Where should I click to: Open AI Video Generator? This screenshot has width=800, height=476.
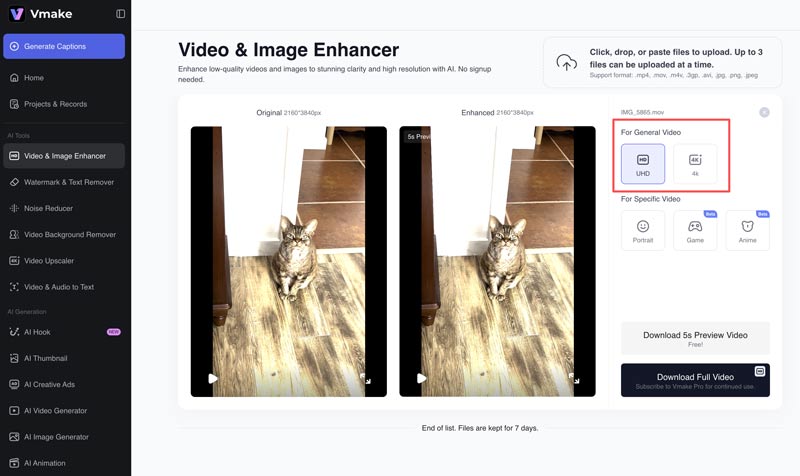[64, 411]
